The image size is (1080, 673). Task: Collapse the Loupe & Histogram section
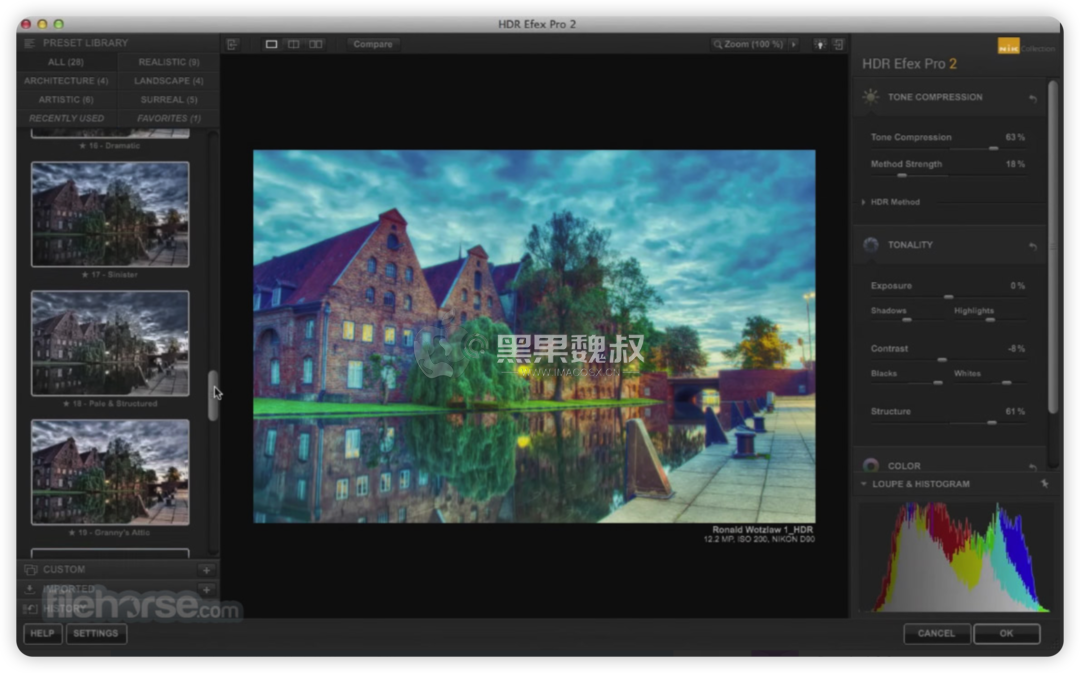coord(864,484)
